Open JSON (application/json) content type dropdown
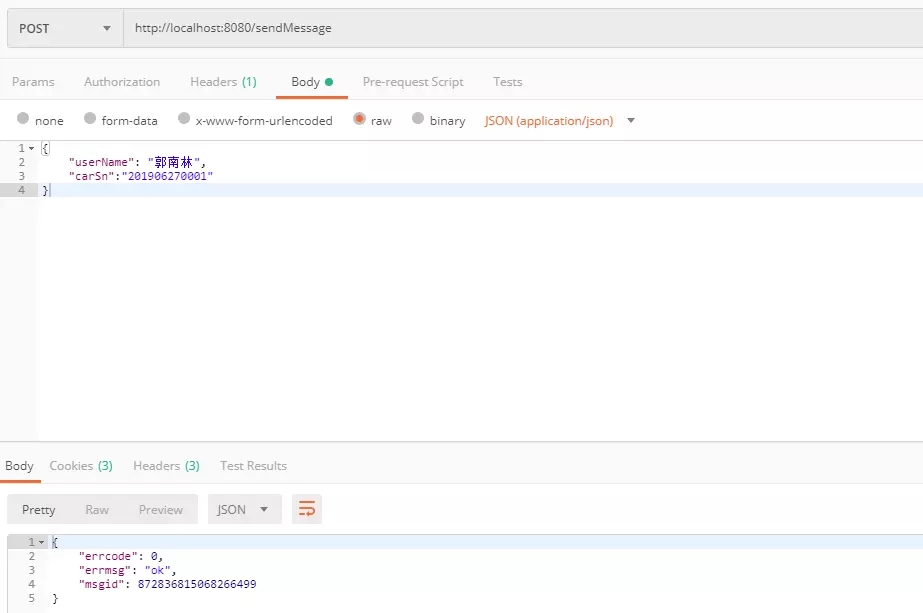The height and width of the screenshot is (613, 923). 559,121
